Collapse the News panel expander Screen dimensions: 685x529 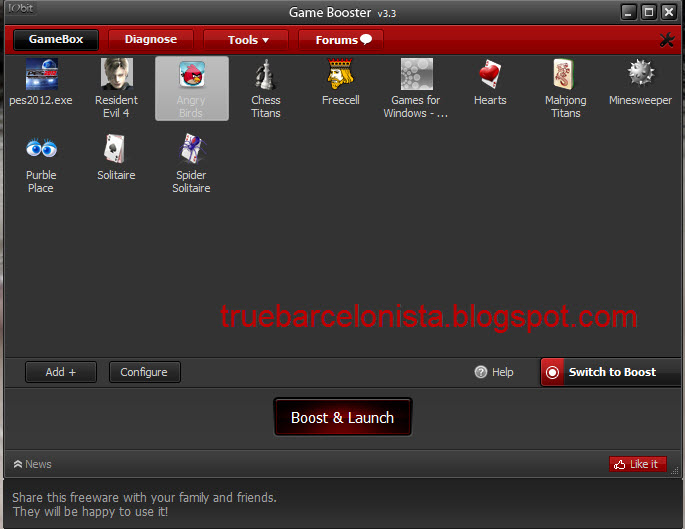18,464
